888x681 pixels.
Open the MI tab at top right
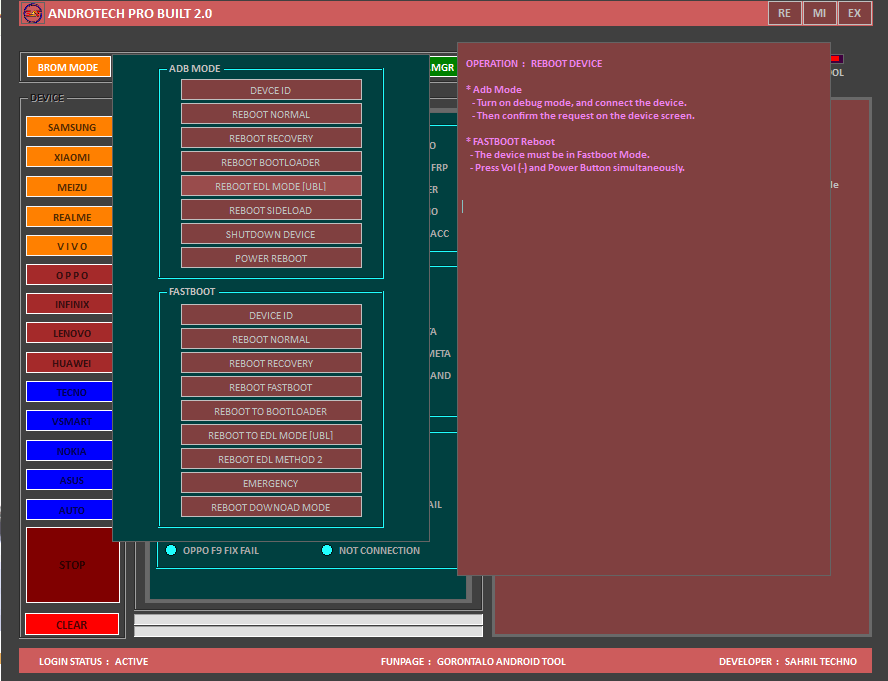coord(820,13)
